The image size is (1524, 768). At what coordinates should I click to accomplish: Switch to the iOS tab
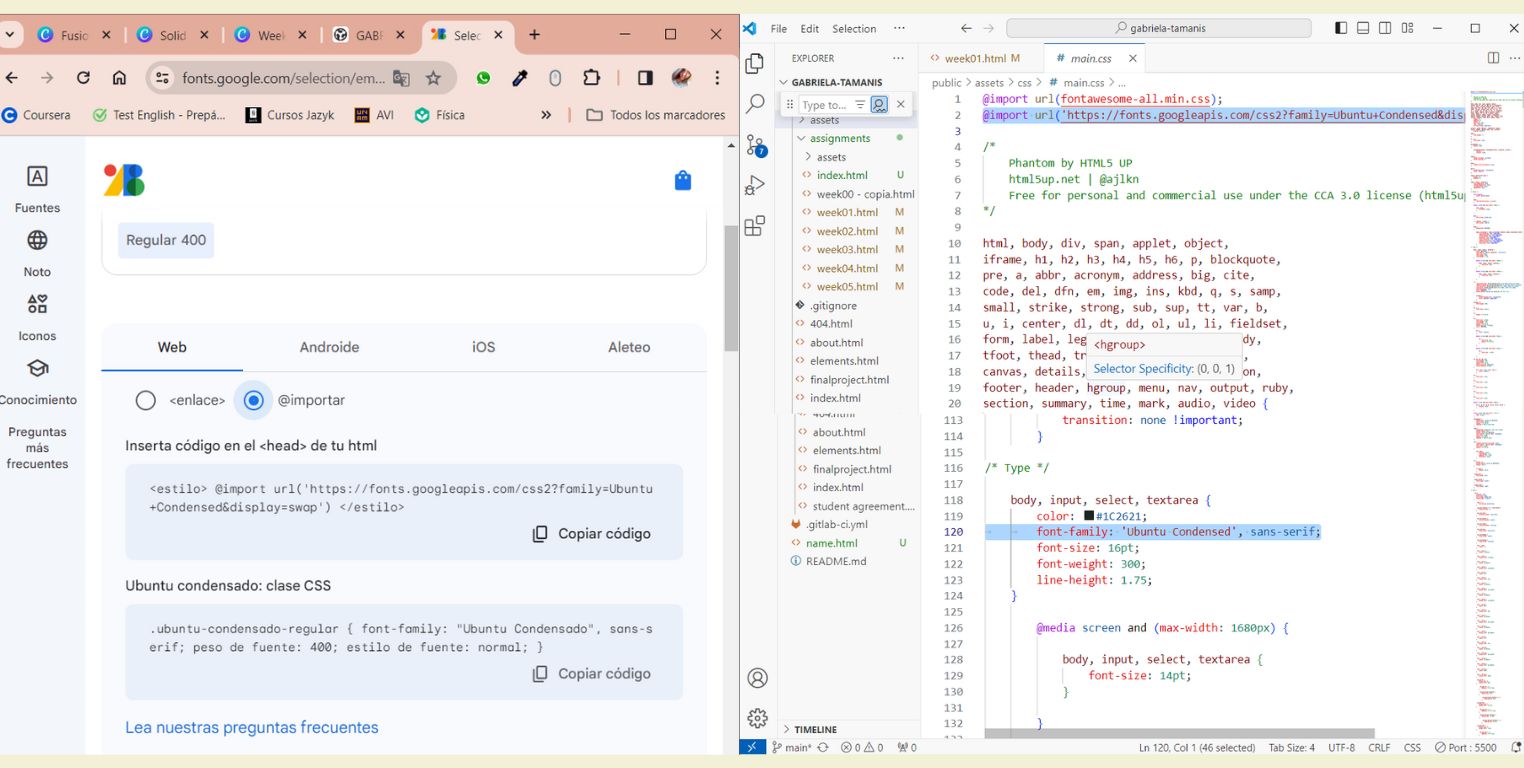click(x=483, y=347)
